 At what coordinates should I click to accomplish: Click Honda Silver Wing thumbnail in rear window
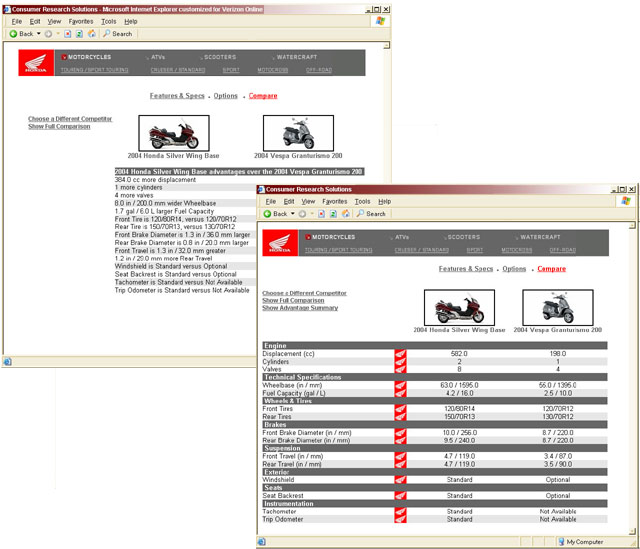[x=174, y=133]
